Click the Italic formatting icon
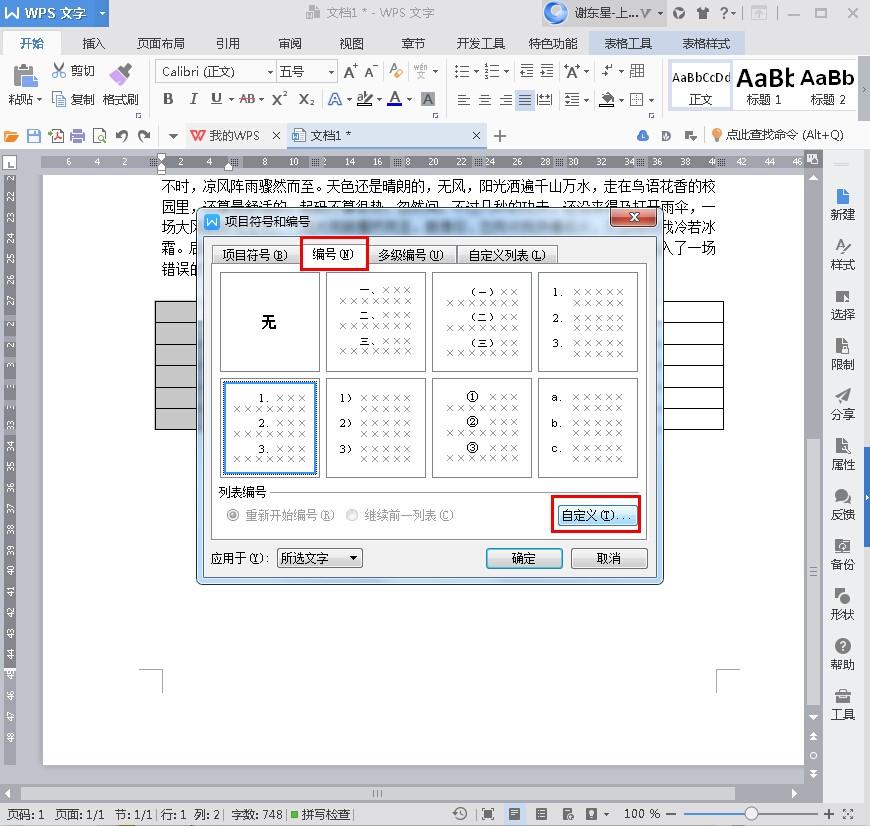 (x=192, y=99)
